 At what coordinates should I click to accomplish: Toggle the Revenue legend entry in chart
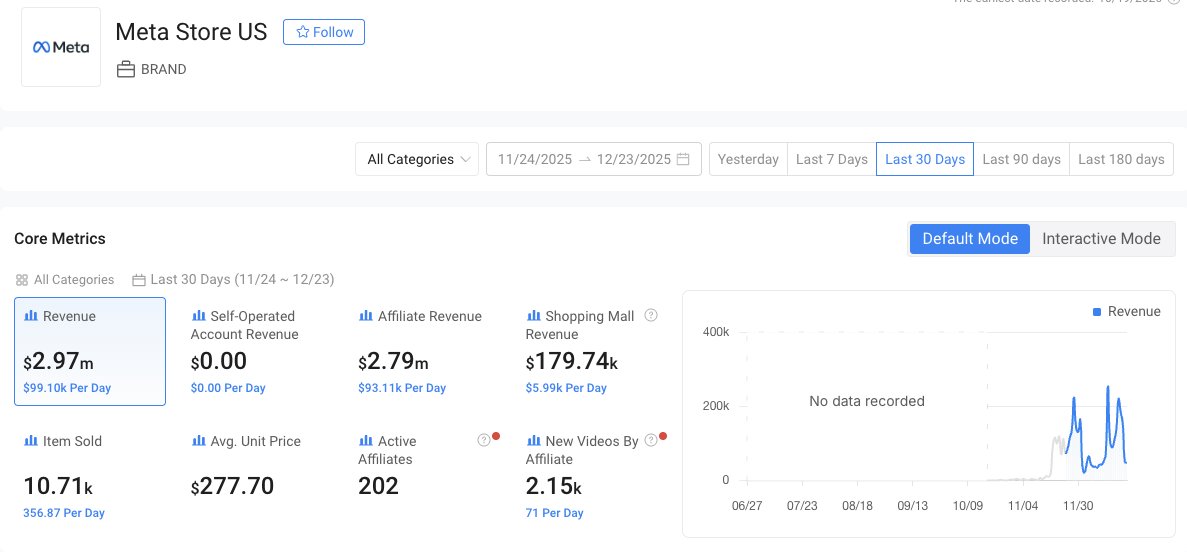(x=1126, y=311)
